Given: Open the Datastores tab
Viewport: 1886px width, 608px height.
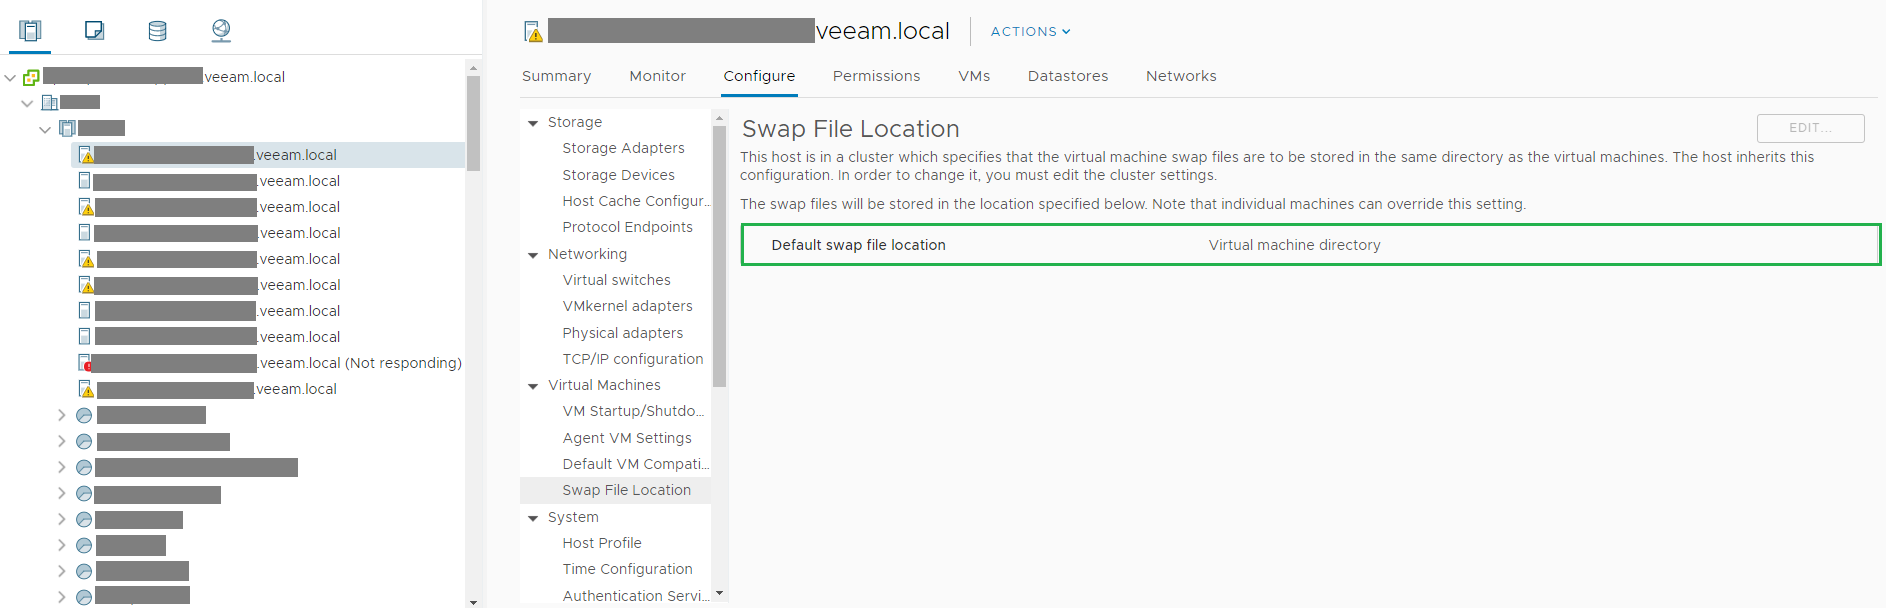Looking at the screenshot, I should click(x=1068, y=76).
